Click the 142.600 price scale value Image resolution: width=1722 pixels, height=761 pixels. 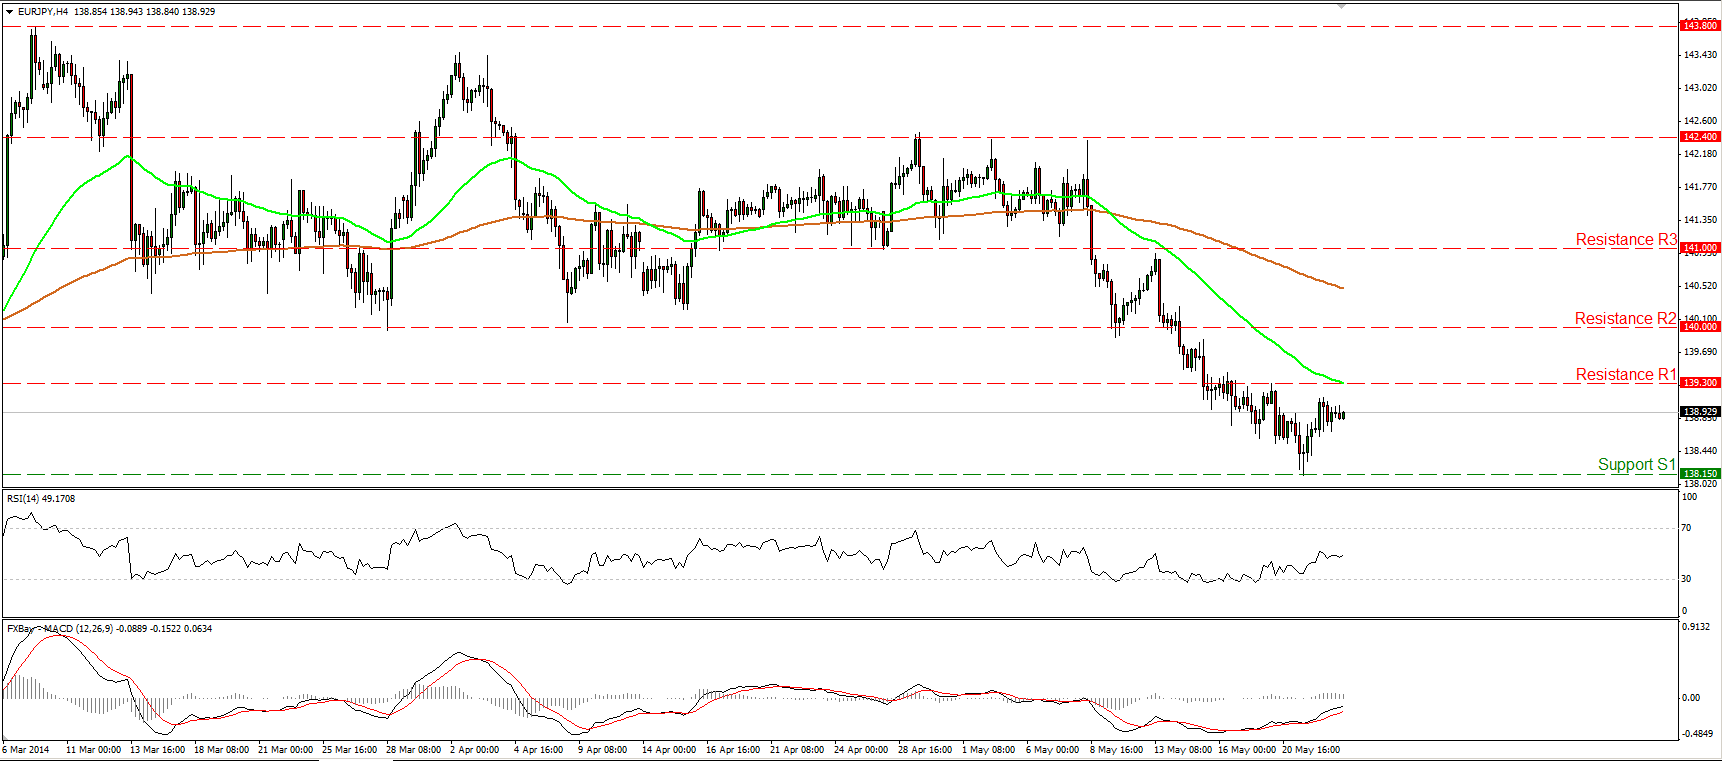coord(1700,121)
